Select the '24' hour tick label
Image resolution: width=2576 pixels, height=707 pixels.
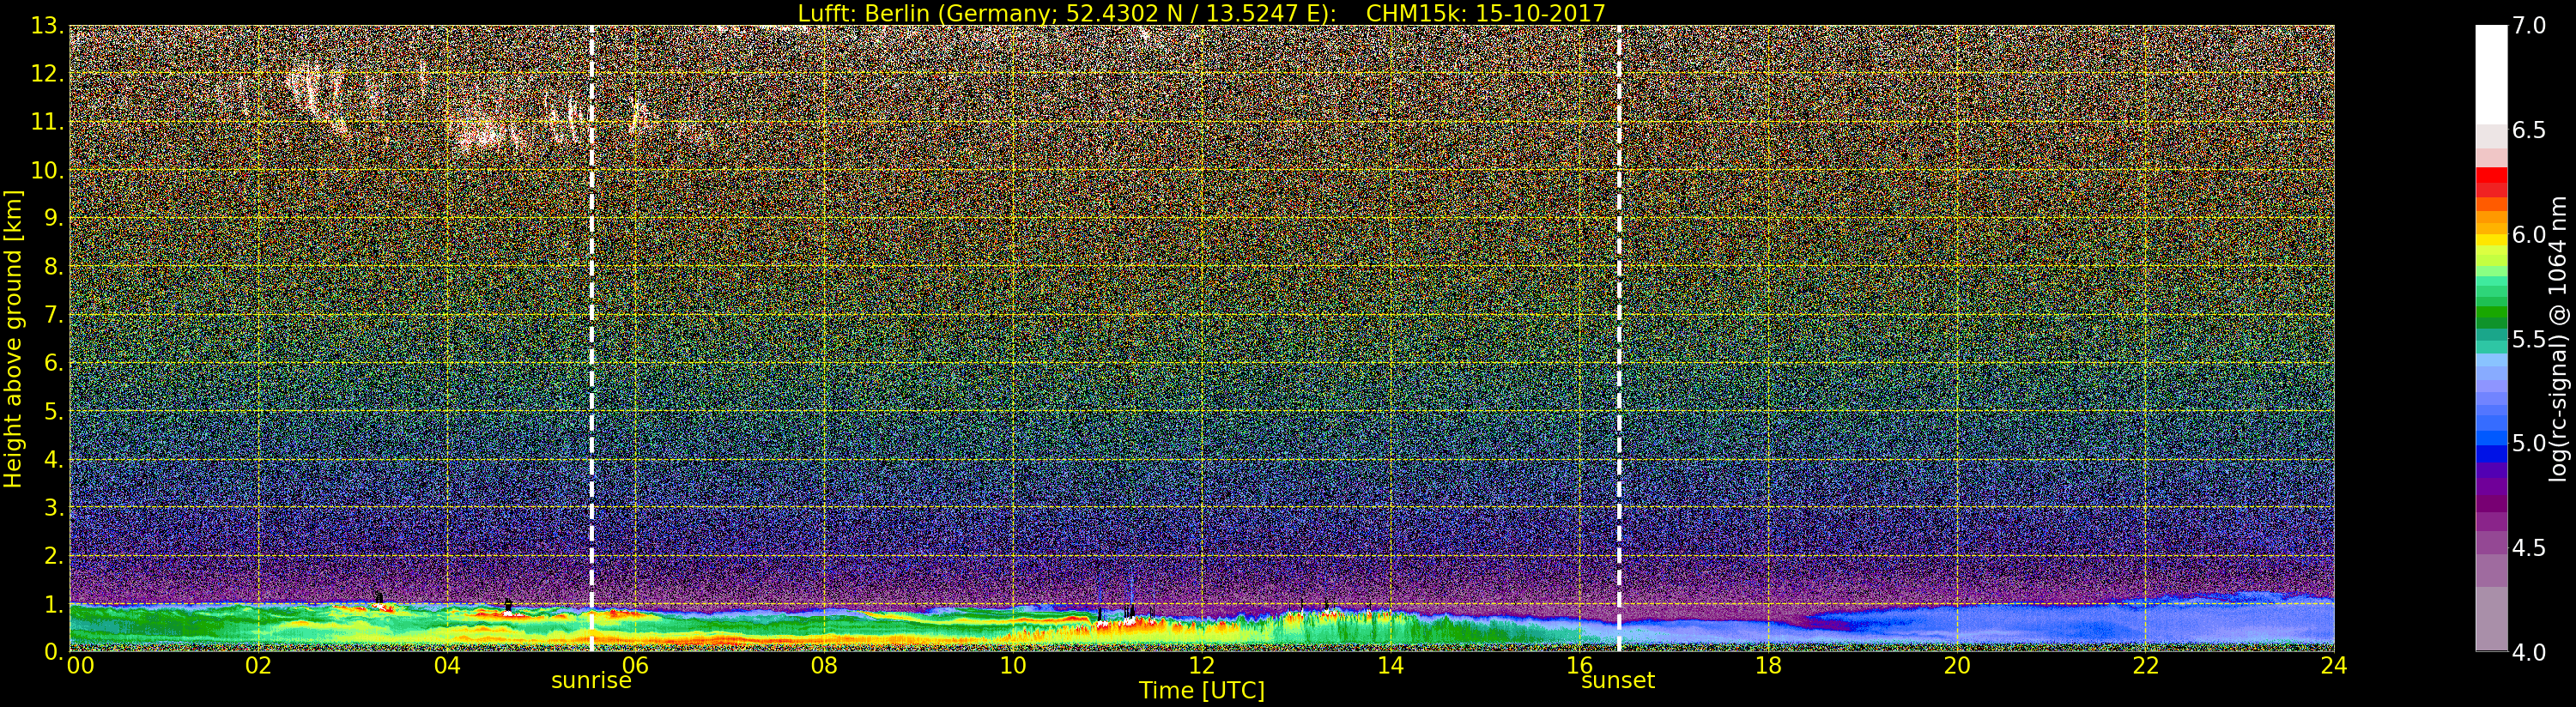coord(2333,665)
